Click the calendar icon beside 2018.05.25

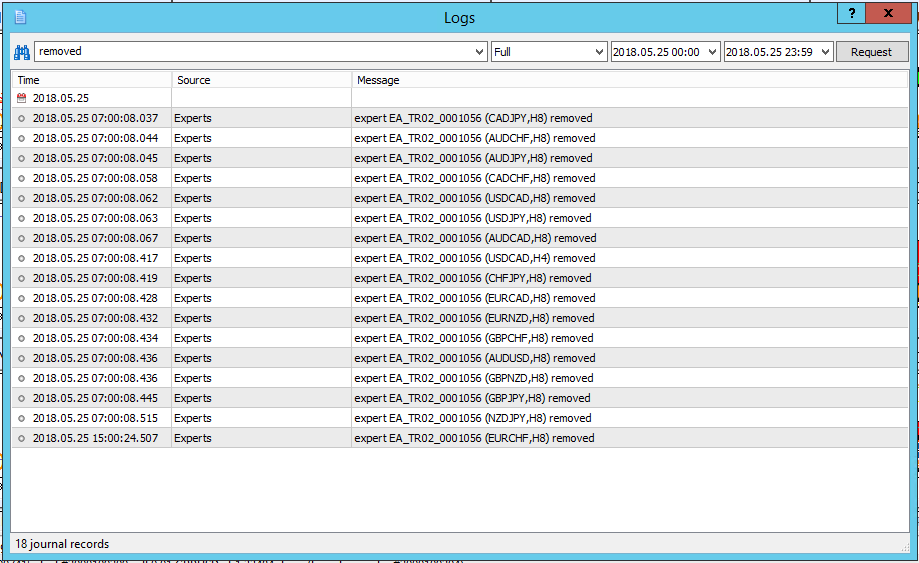tap(22, 98)
